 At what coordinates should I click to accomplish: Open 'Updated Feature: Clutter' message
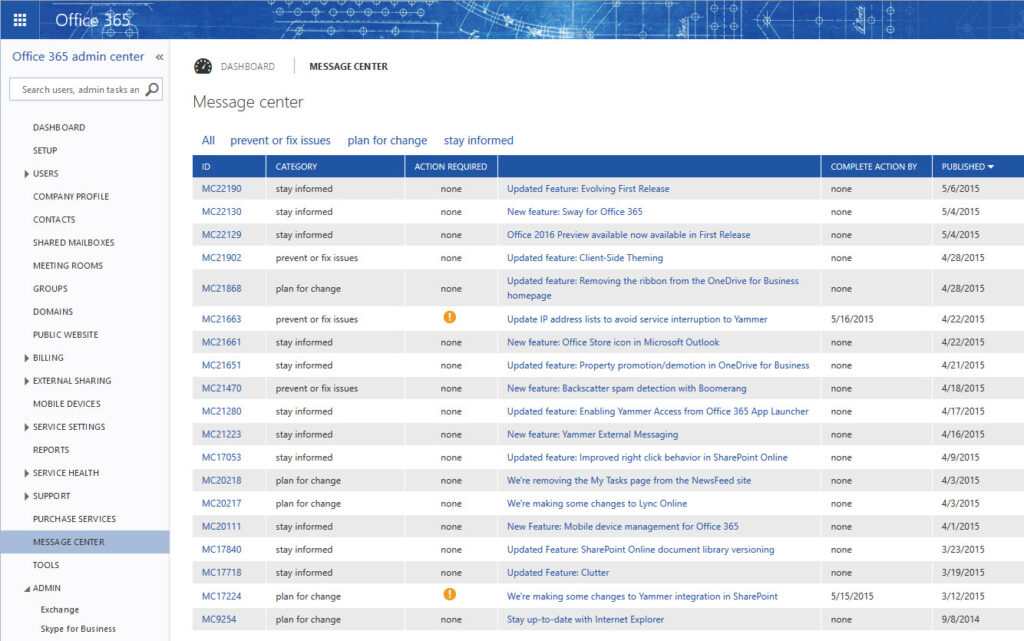point(558,572)
